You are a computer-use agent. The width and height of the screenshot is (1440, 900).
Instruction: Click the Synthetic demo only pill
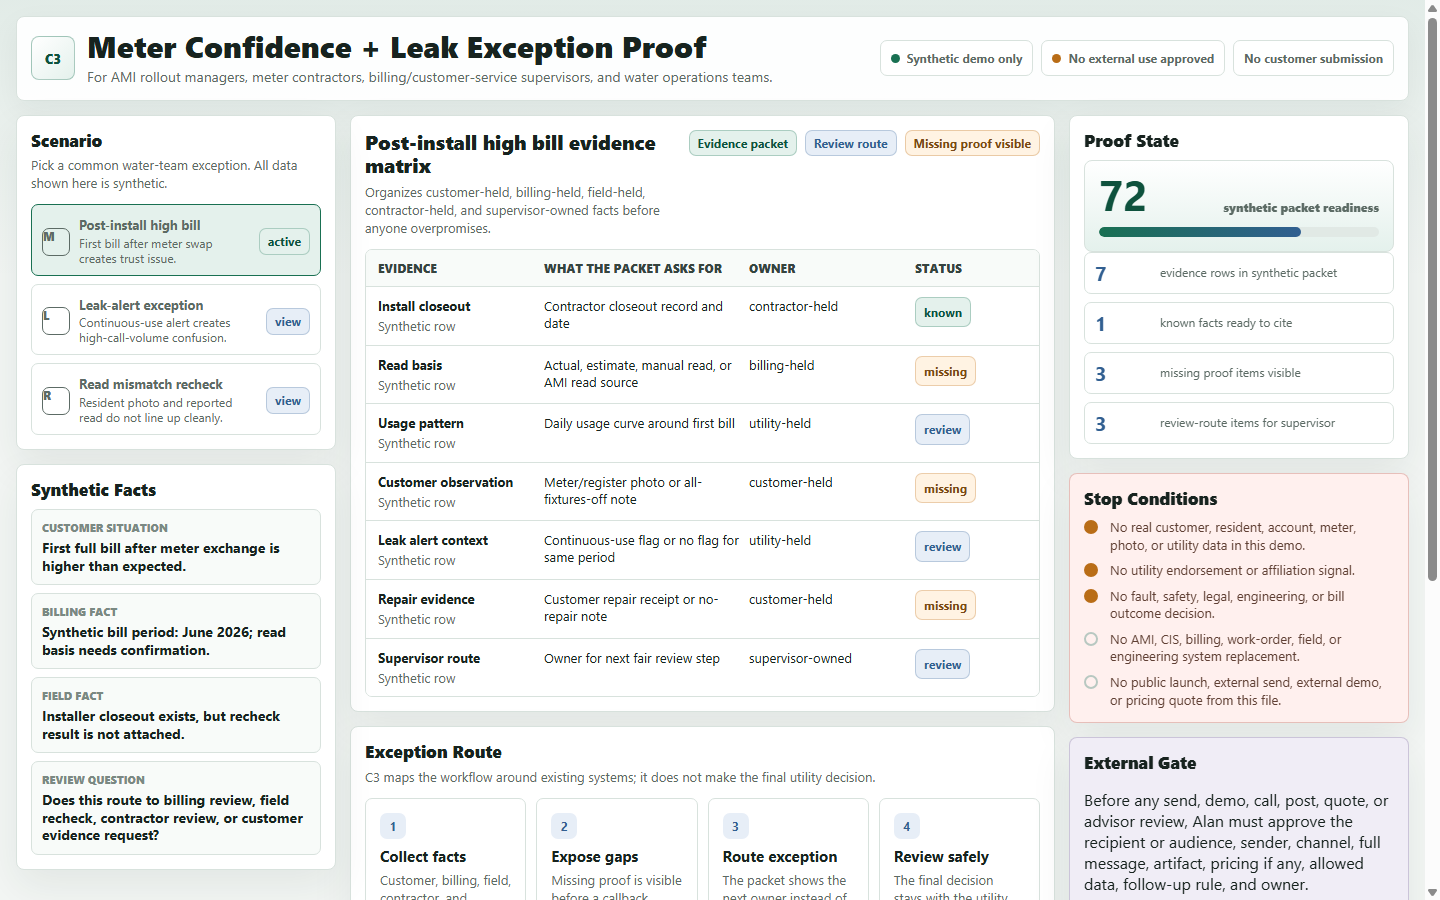[x=956, y=58]
